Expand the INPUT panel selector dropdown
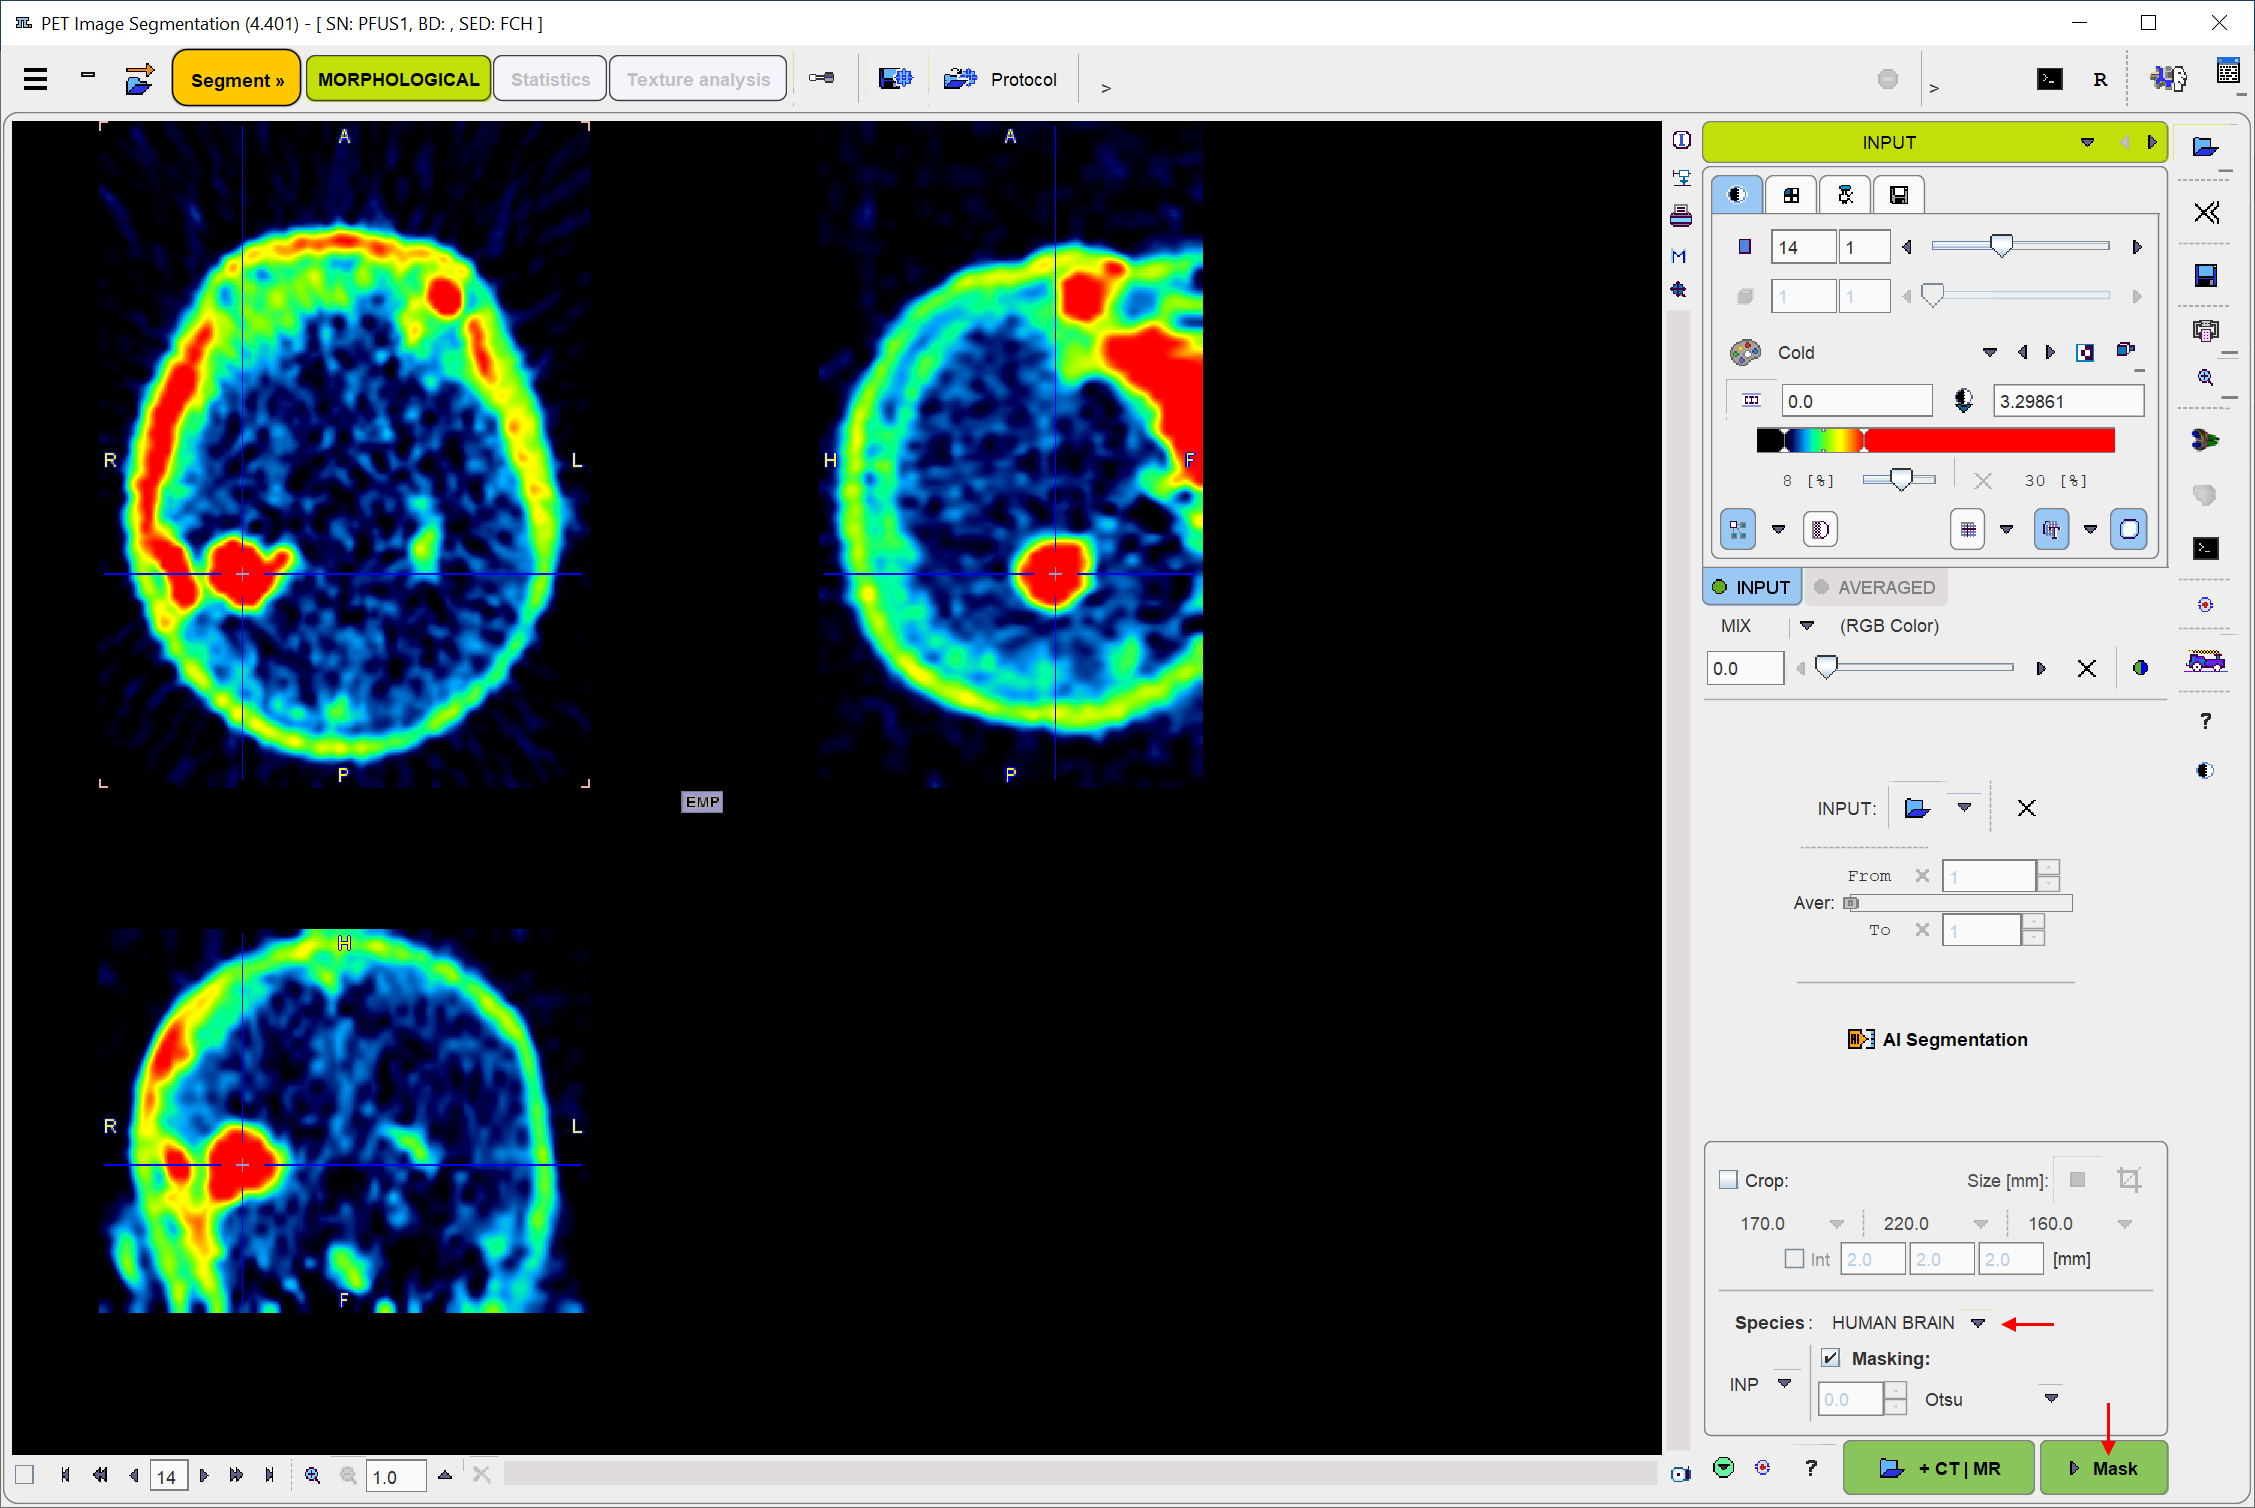This screenshot has width=2255, height=1508. [x=2087, y=142]
